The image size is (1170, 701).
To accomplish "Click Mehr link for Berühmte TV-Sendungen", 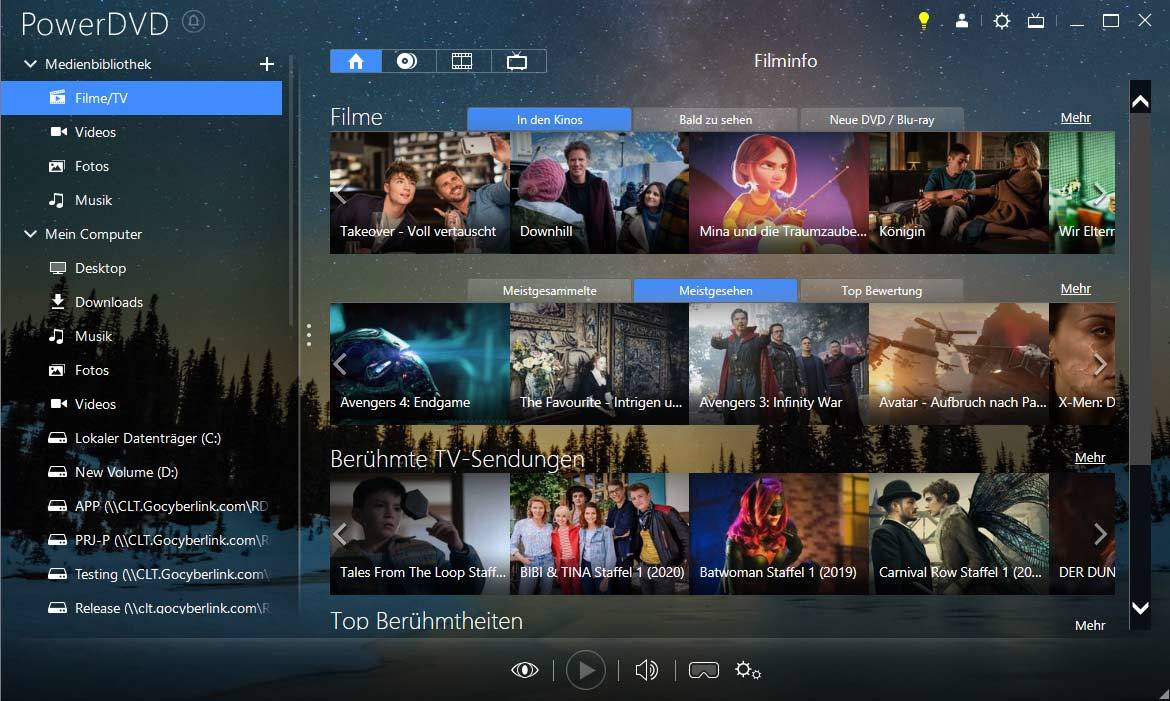I will pos(1089,458).
